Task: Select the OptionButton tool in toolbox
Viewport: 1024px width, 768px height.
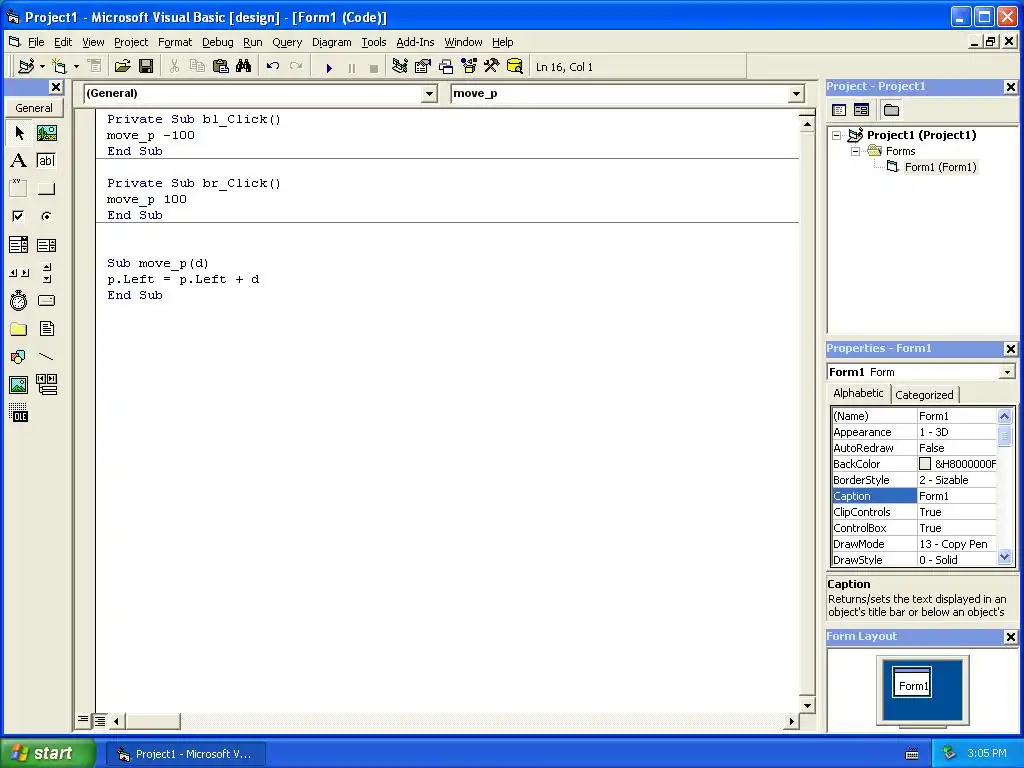Action: (x=46, y=216)
